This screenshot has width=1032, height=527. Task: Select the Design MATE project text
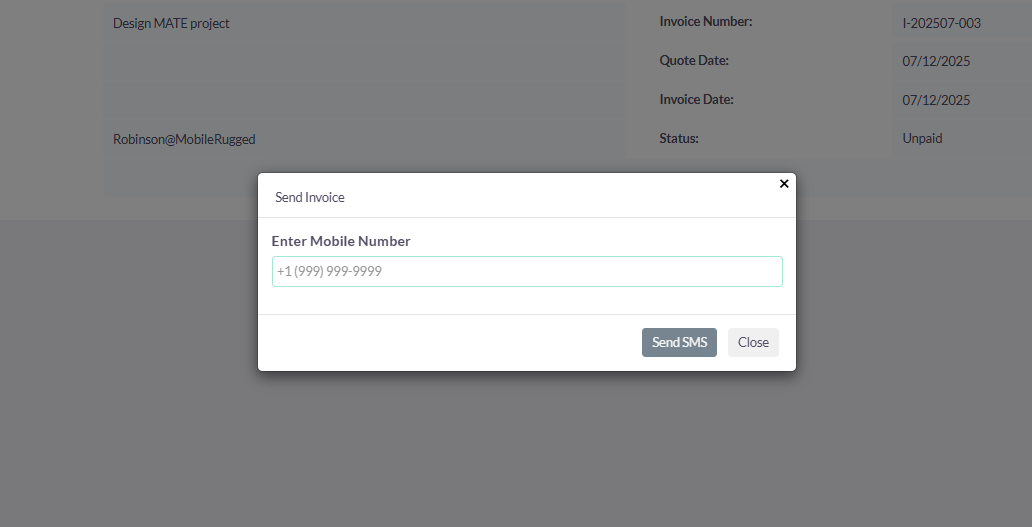pos(171,23)
